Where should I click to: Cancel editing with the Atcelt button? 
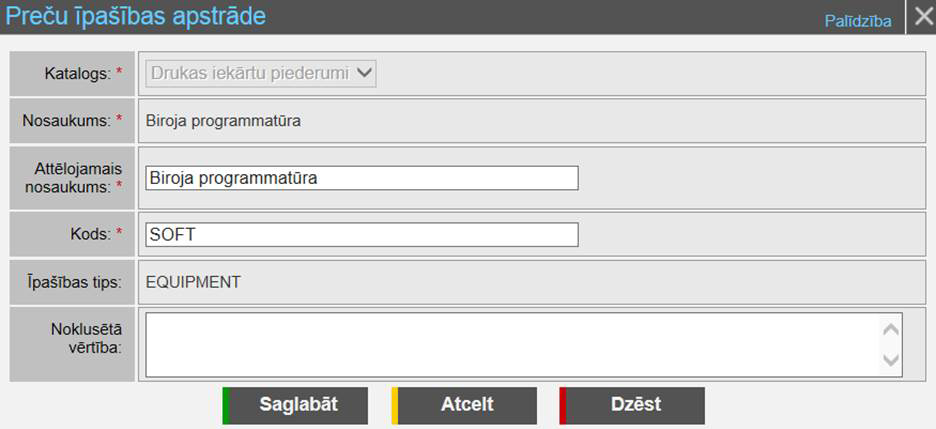[x=466, y=405]
